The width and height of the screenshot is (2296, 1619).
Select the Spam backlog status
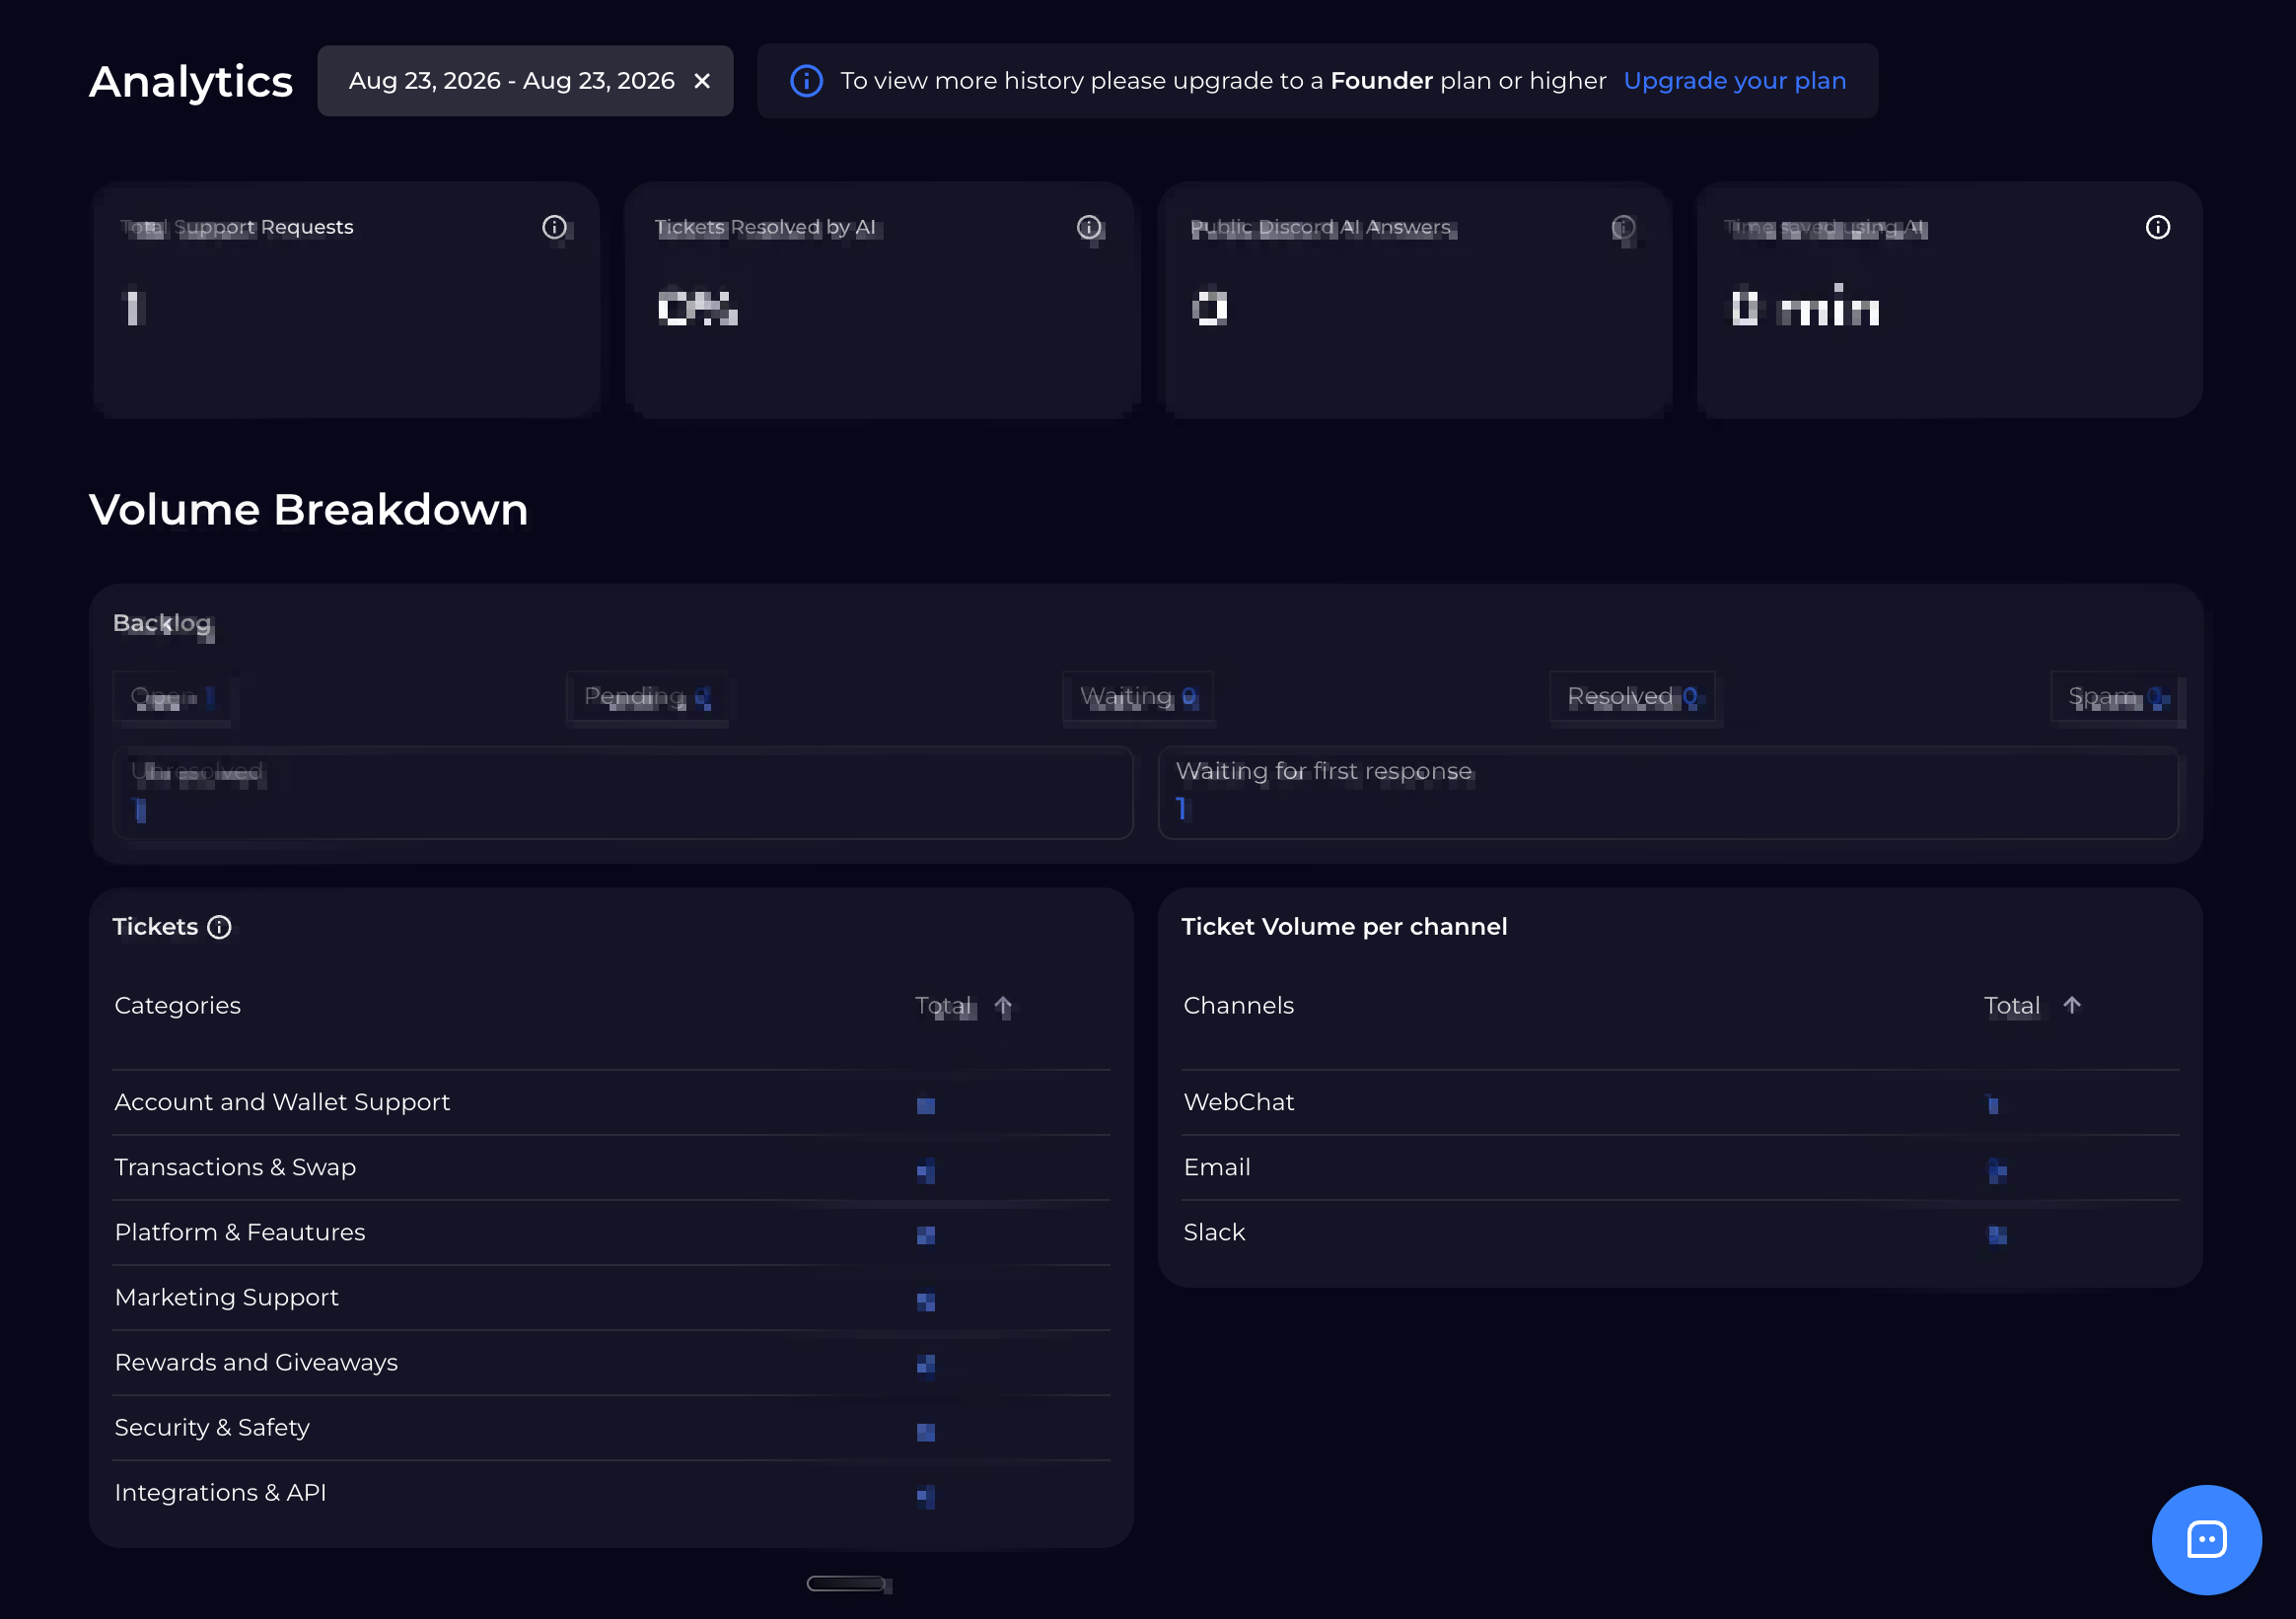pyautogui.click(x=2115, y=696)
